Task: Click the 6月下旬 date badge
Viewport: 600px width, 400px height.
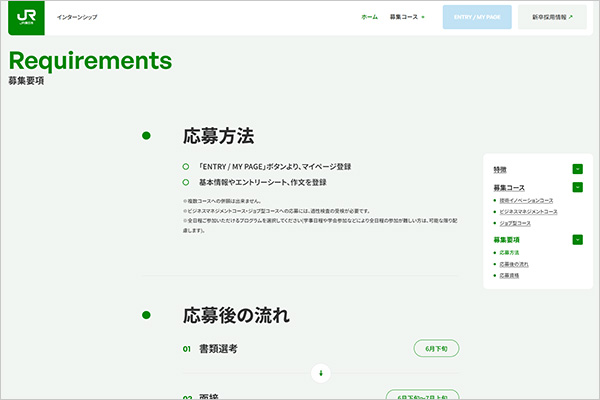Action: pyautogui.click(x=436, y=348)
